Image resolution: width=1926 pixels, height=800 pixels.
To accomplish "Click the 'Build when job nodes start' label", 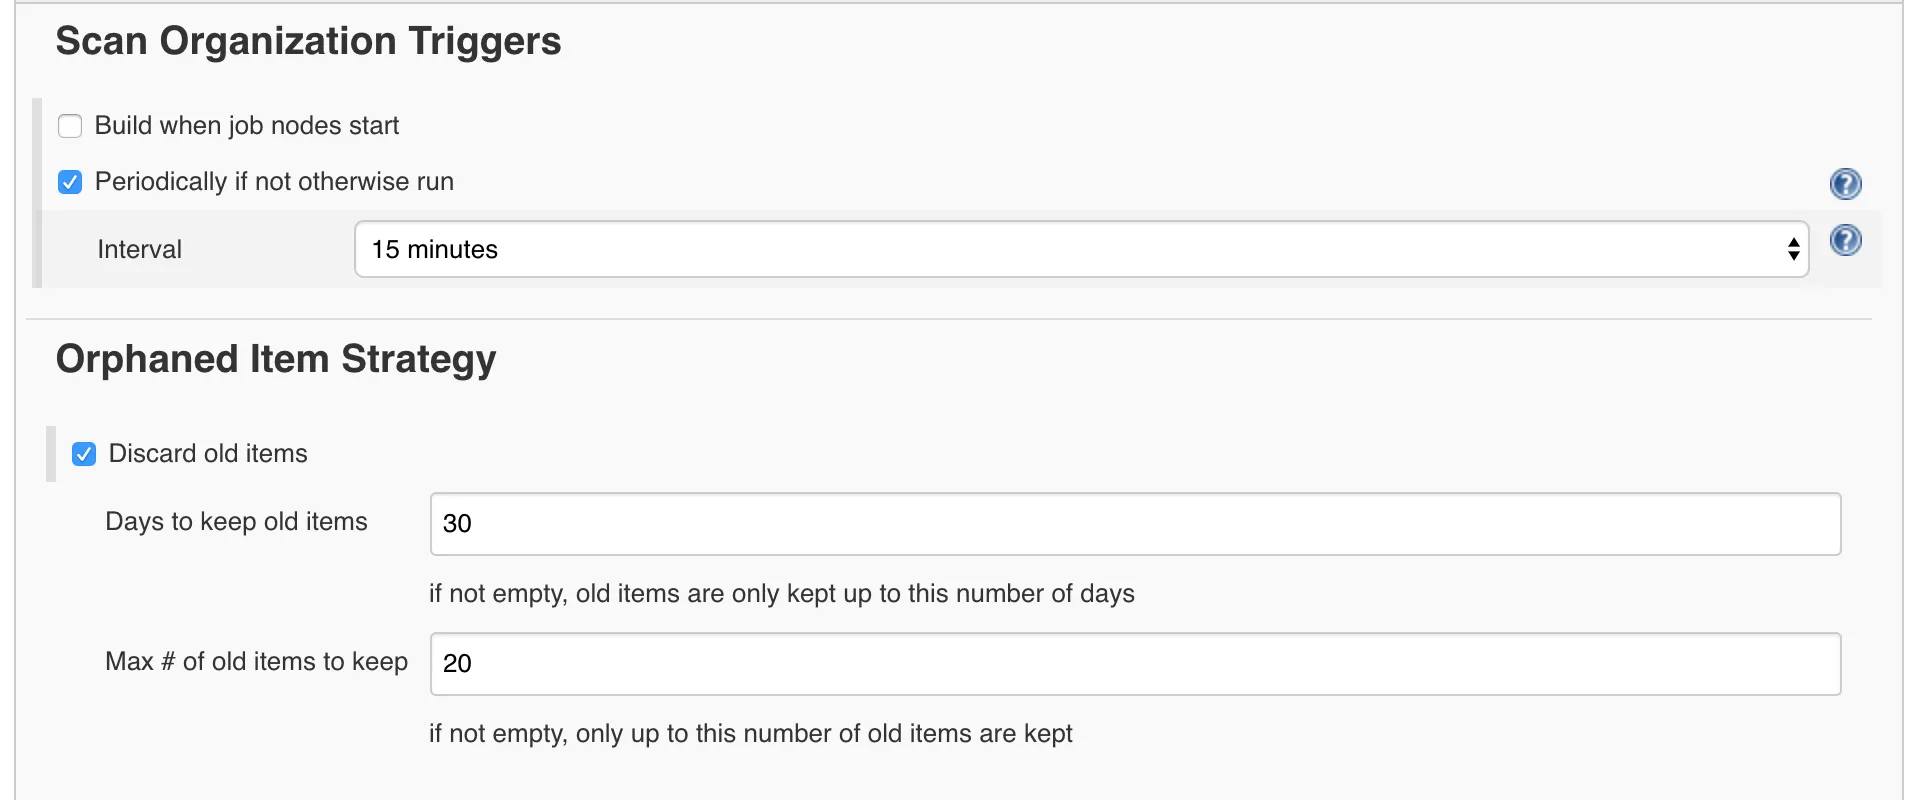I will click(246, 126).
